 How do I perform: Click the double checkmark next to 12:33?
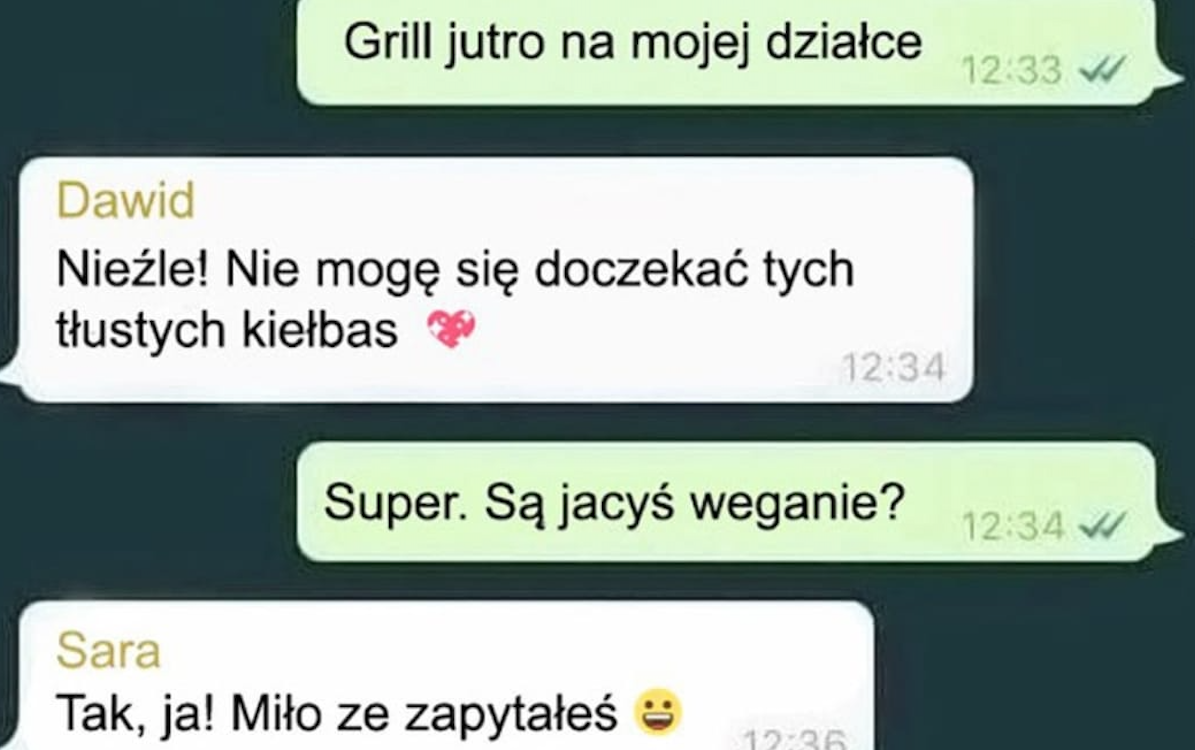1102,71
